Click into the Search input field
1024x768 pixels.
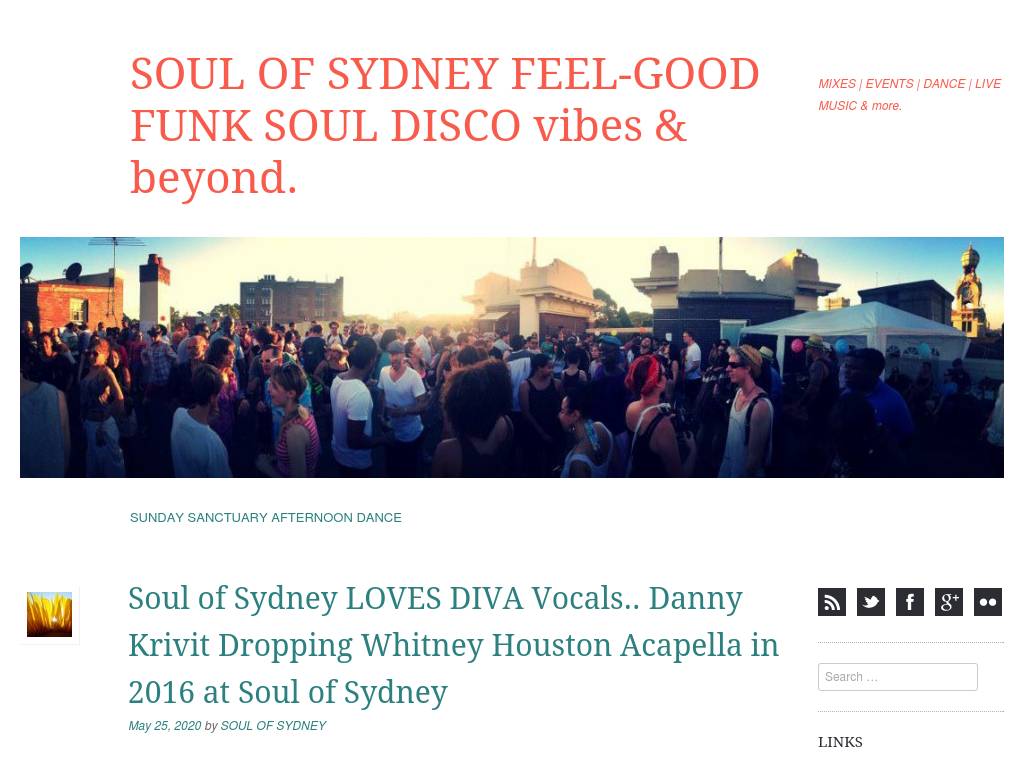point(897,677)
